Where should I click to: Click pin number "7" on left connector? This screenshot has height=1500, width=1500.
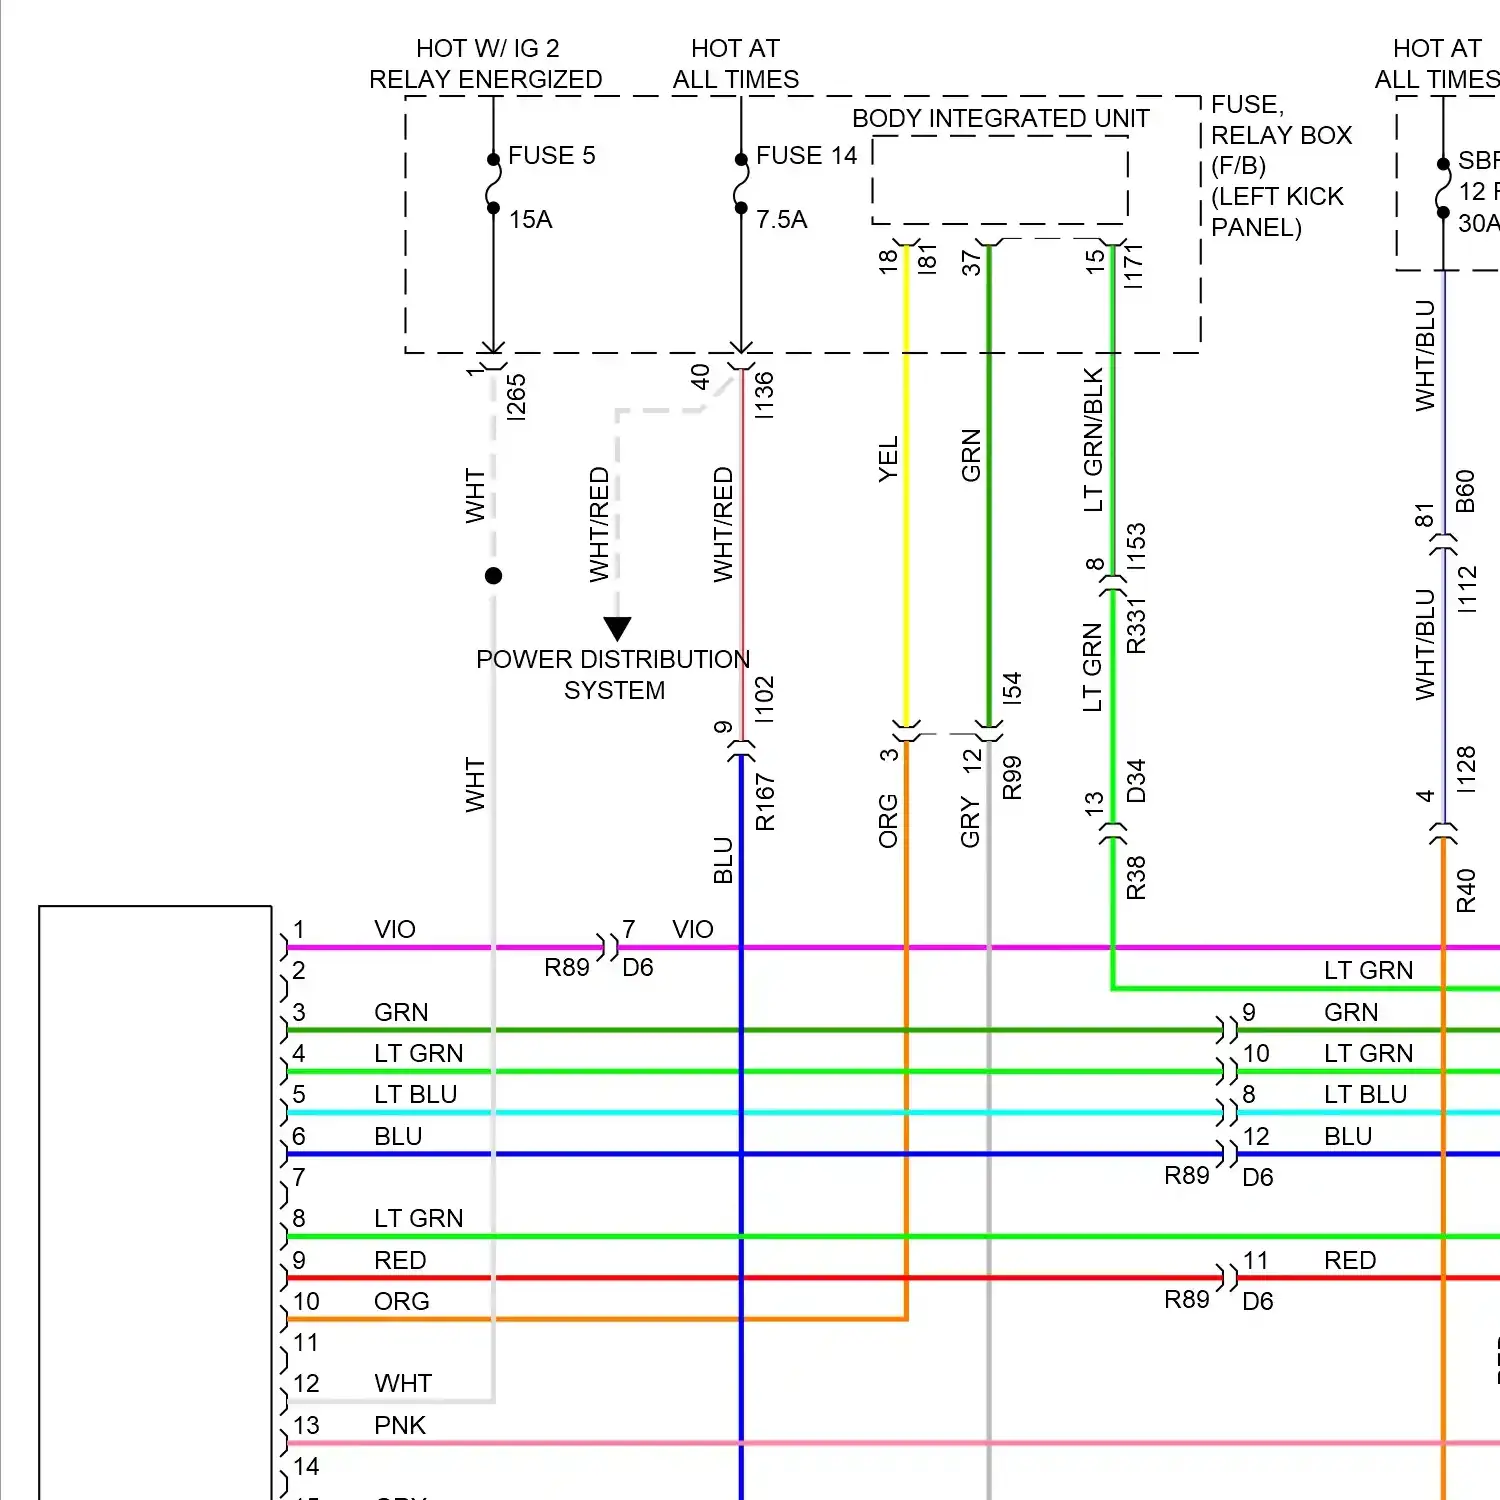[x=299, y=1177]
